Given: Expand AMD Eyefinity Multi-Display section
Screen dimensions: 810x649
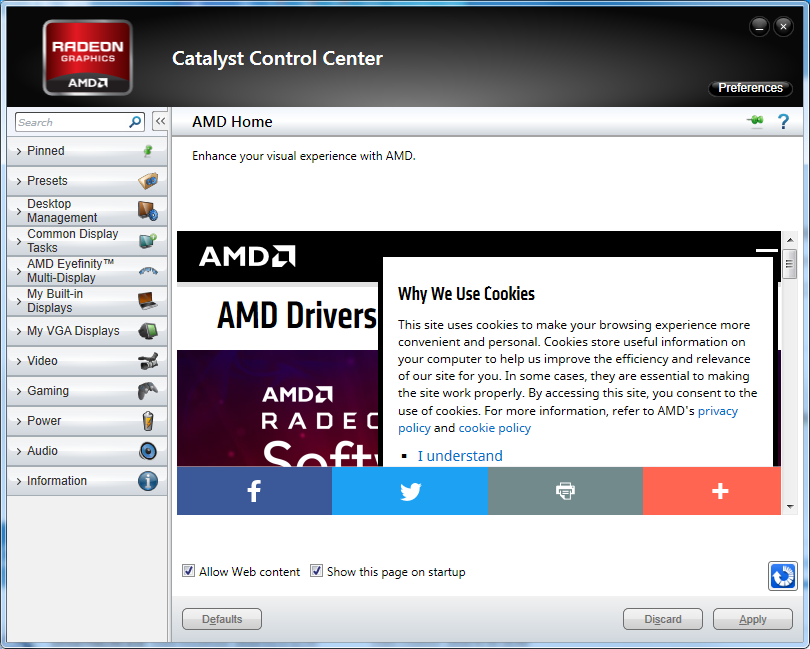Looking at the screenshot, I should pos(87,271).
